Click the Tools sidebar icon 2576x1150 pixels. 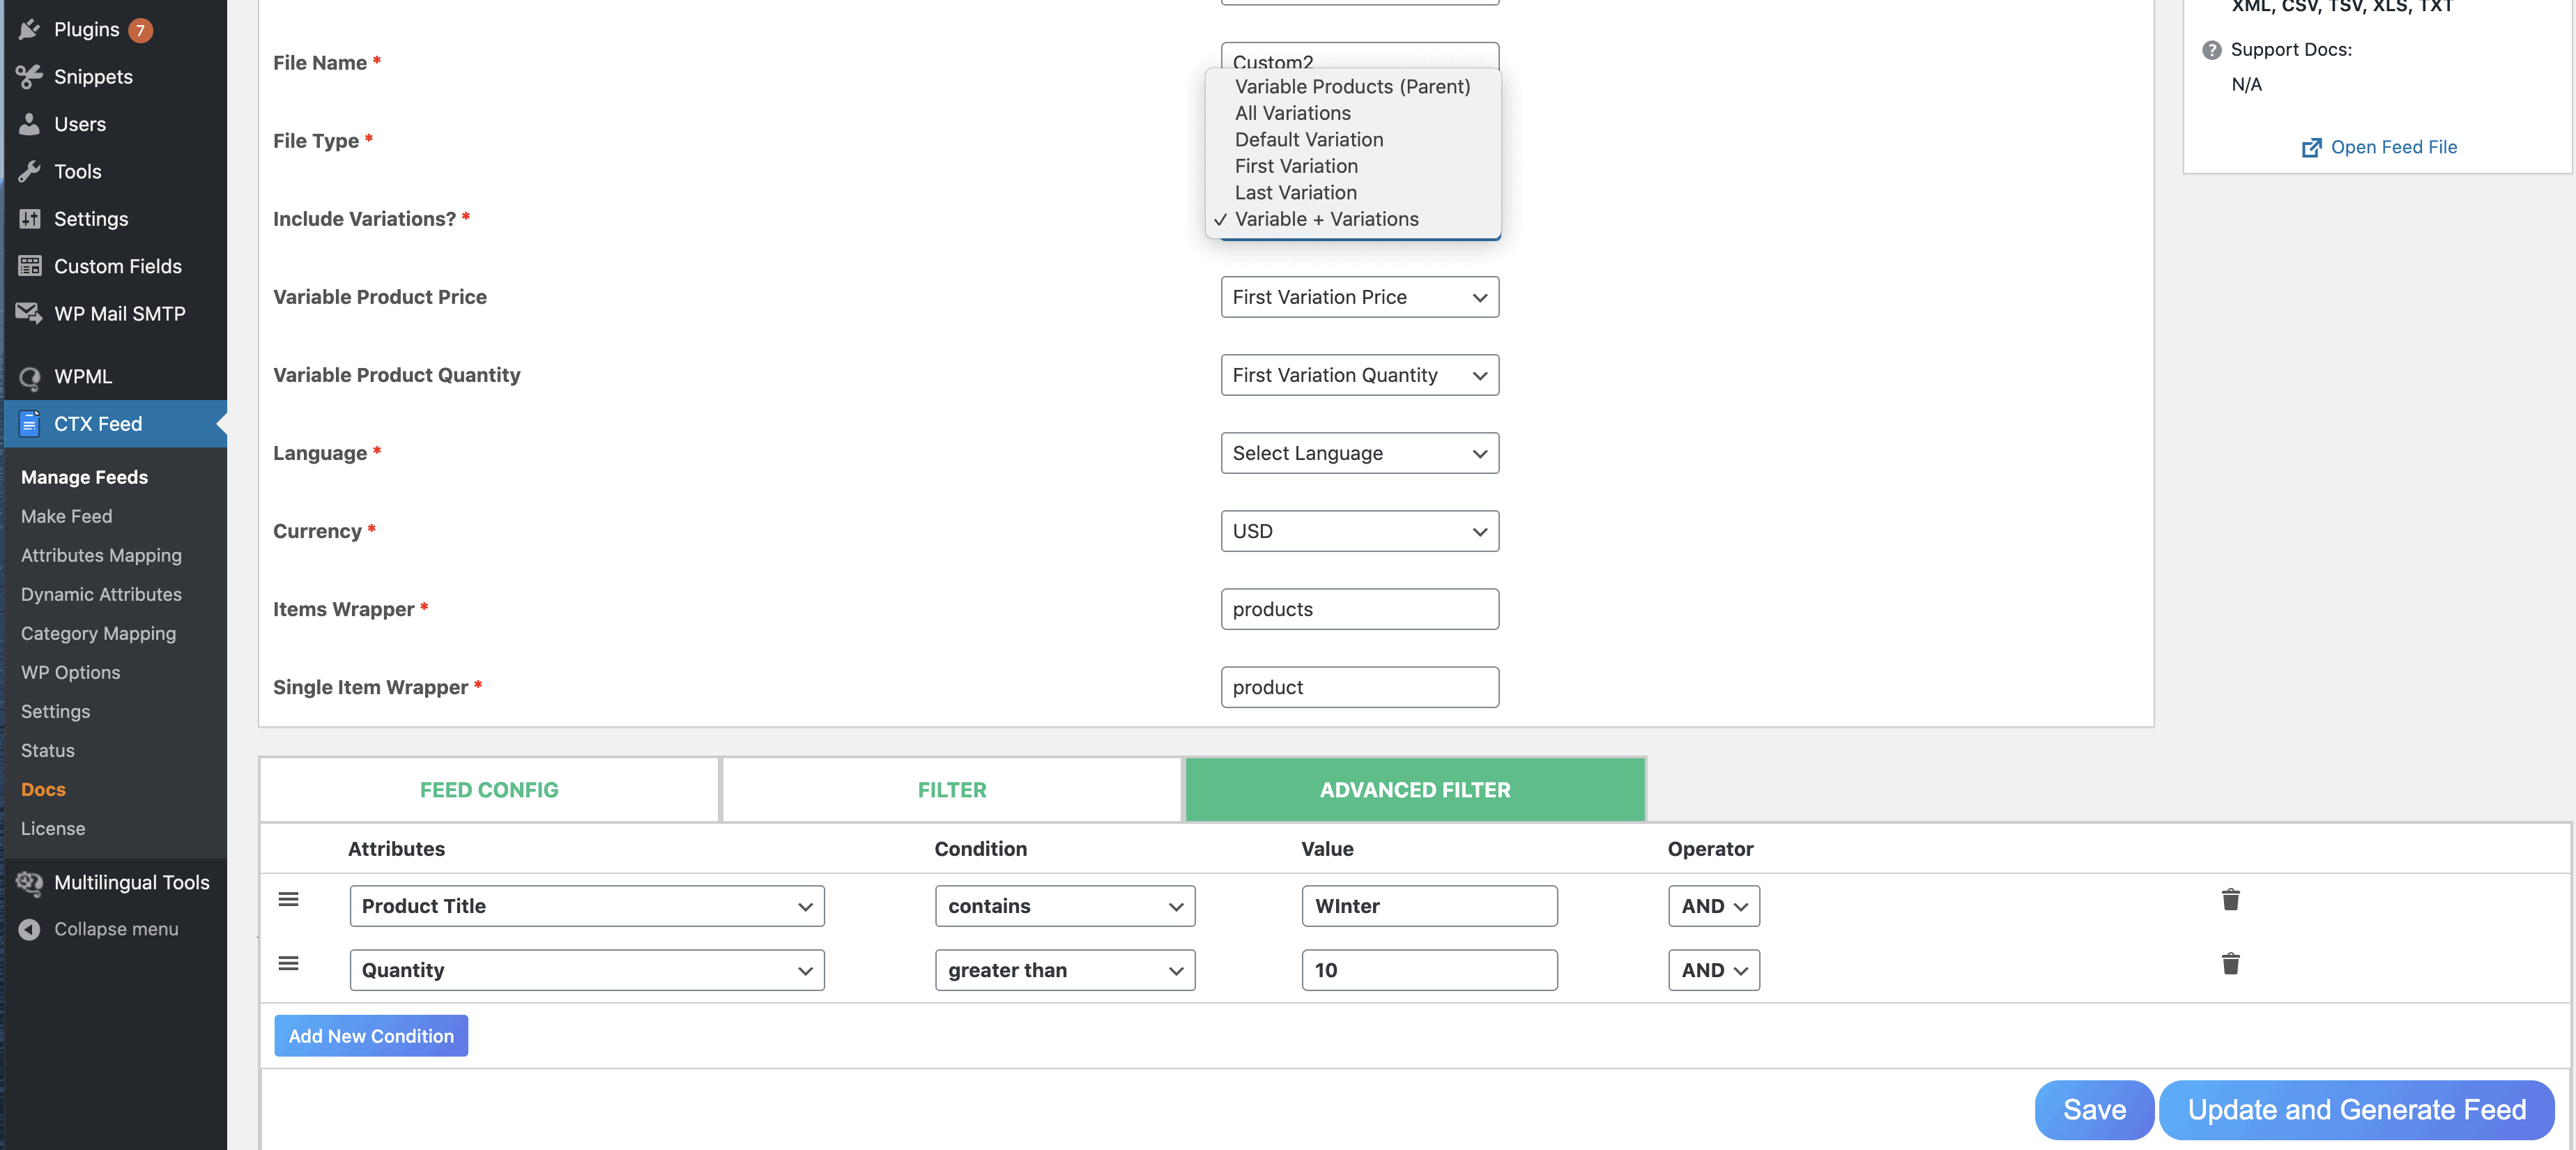pos(29,169)
